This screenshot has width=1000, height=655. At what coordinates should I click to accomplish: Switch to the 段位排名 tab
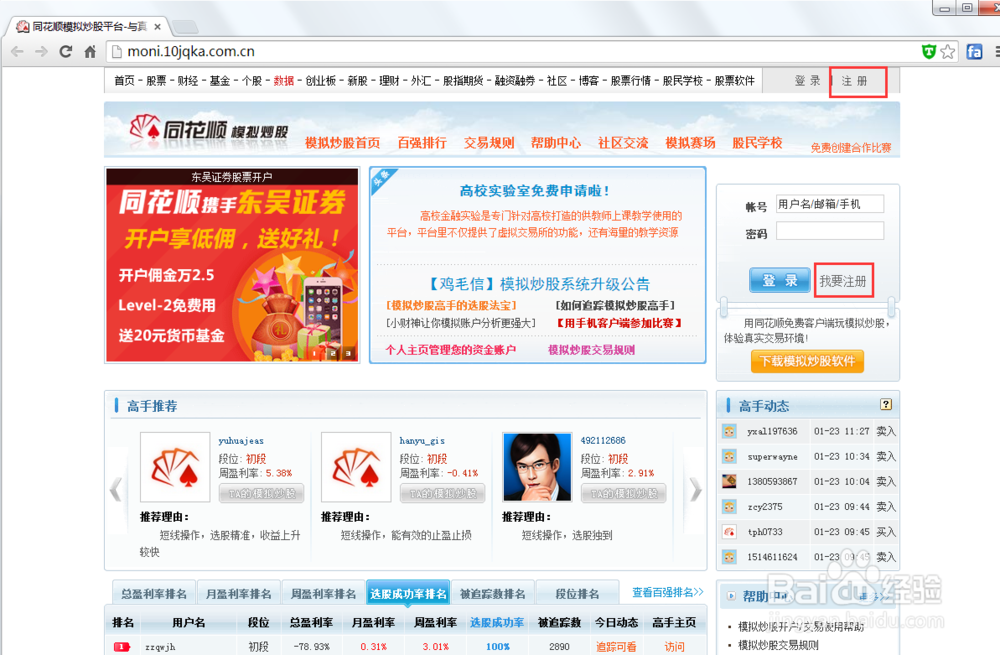577,593
